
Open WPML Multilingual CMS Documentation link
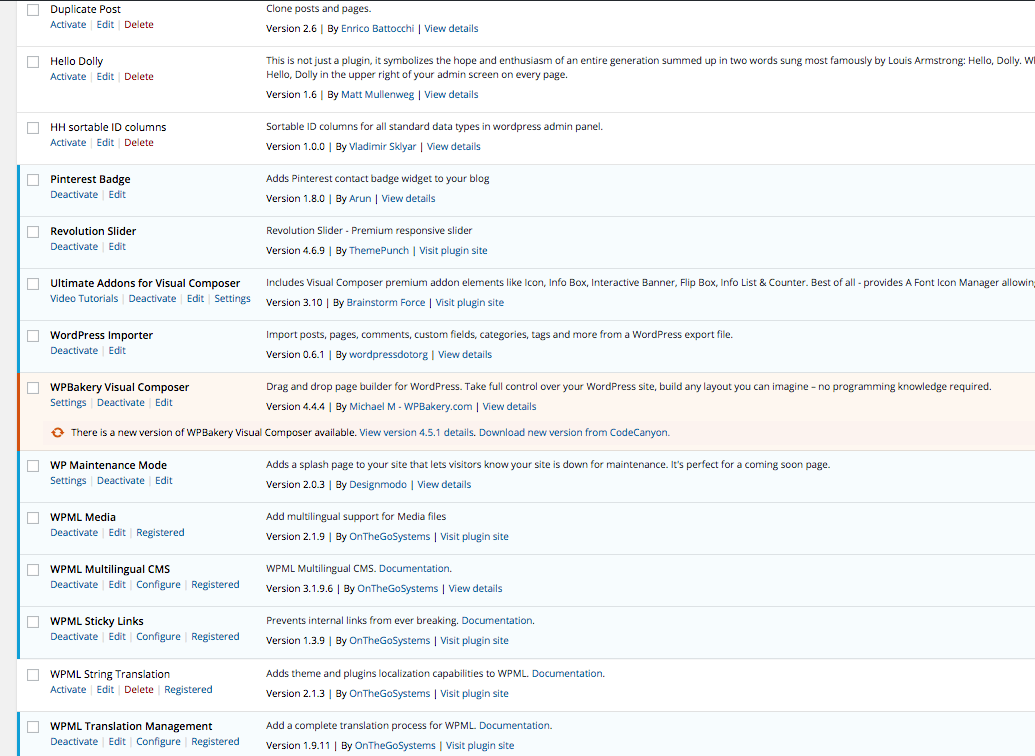(415, 568)
